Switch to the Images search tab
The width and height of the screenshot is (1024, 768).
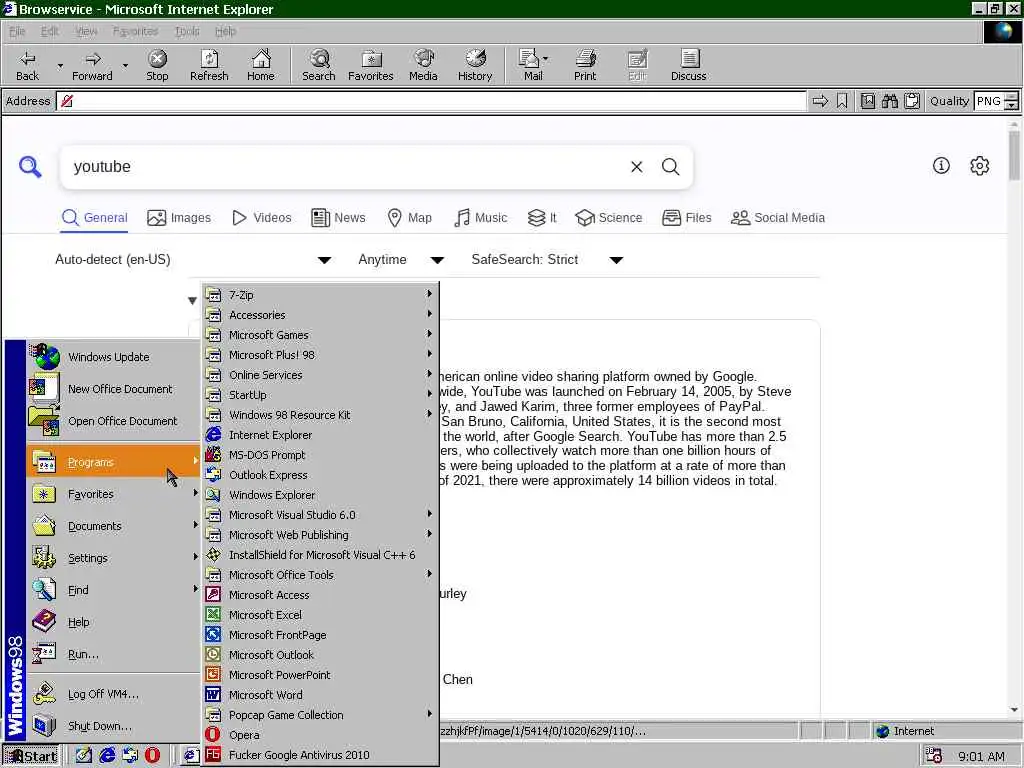pyautogui.click(x=179, y=217)
